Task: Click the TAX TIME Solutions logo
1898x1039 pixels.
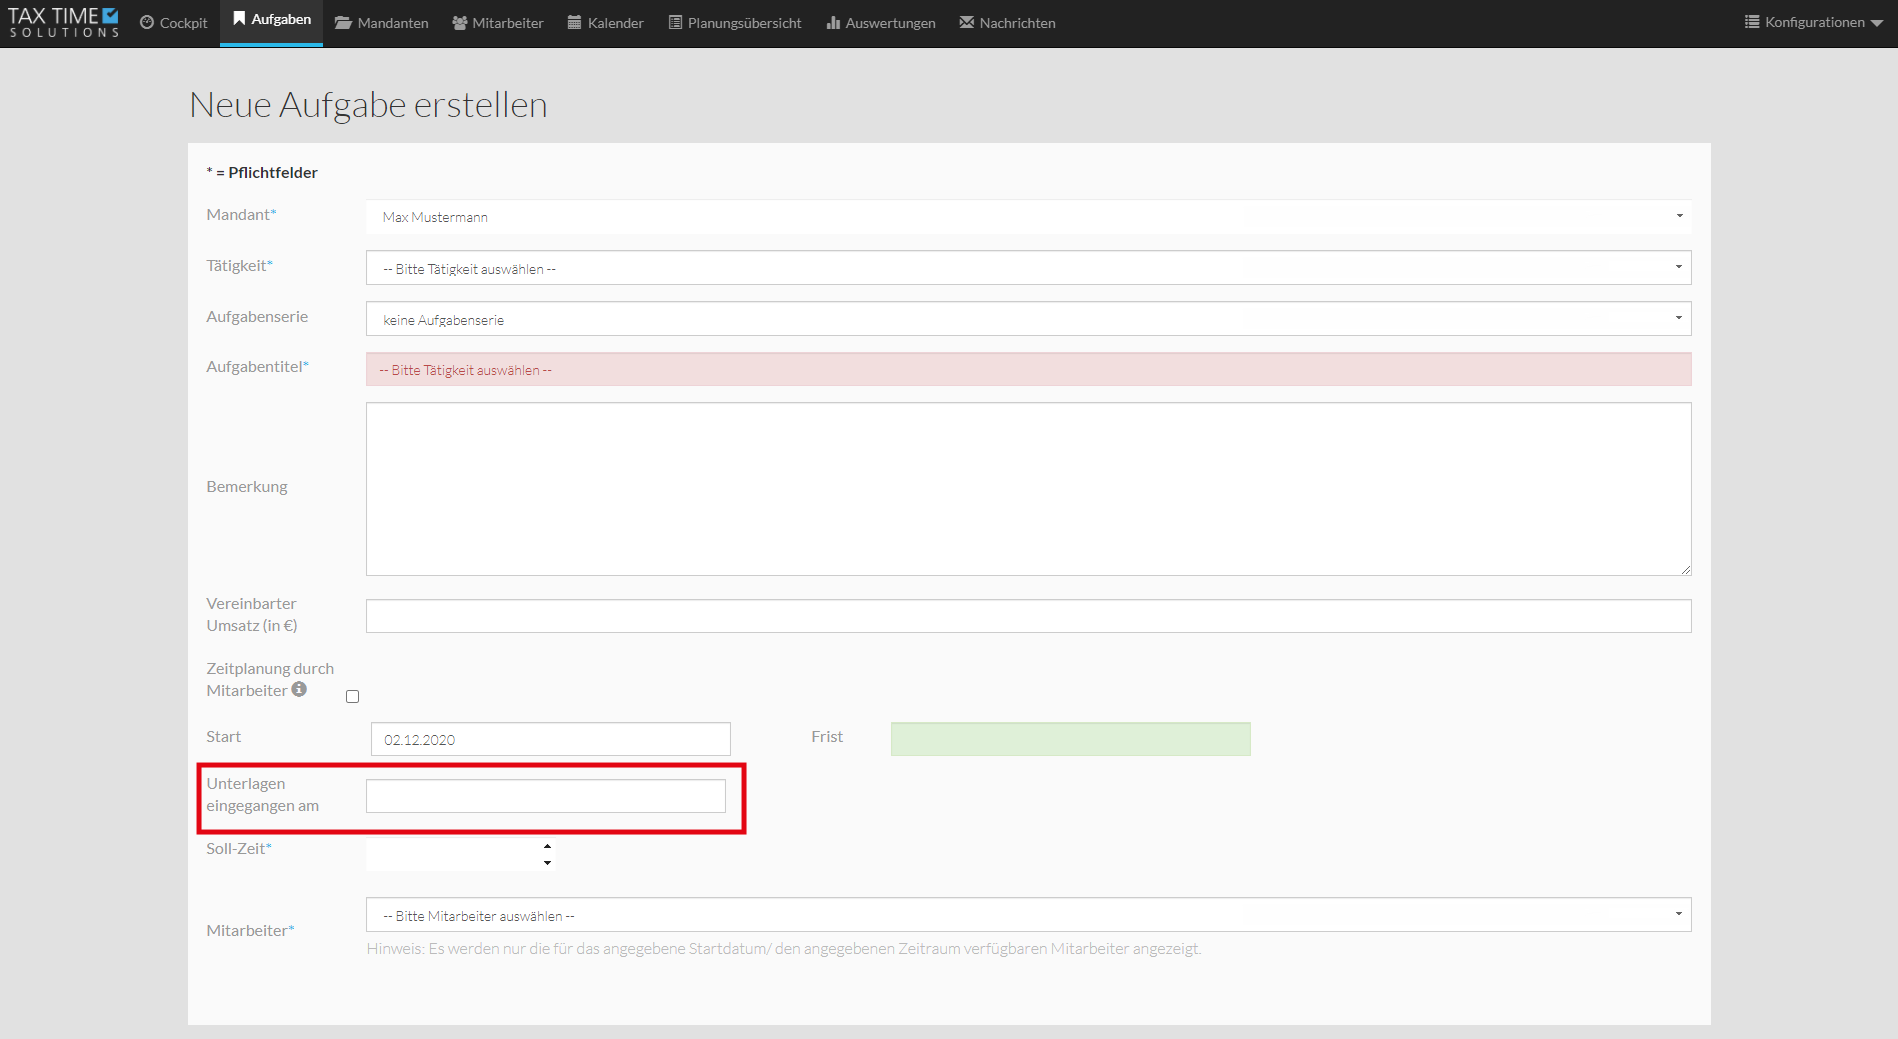Action: [64, 22]
